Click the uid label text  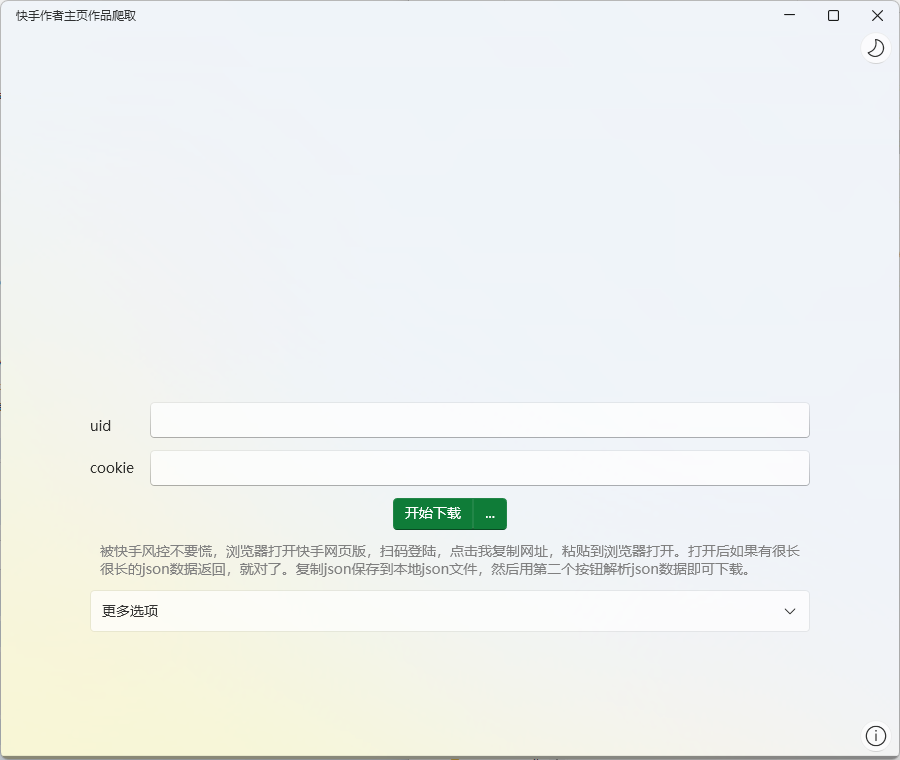pyautogui.click(x=100, y=426)
